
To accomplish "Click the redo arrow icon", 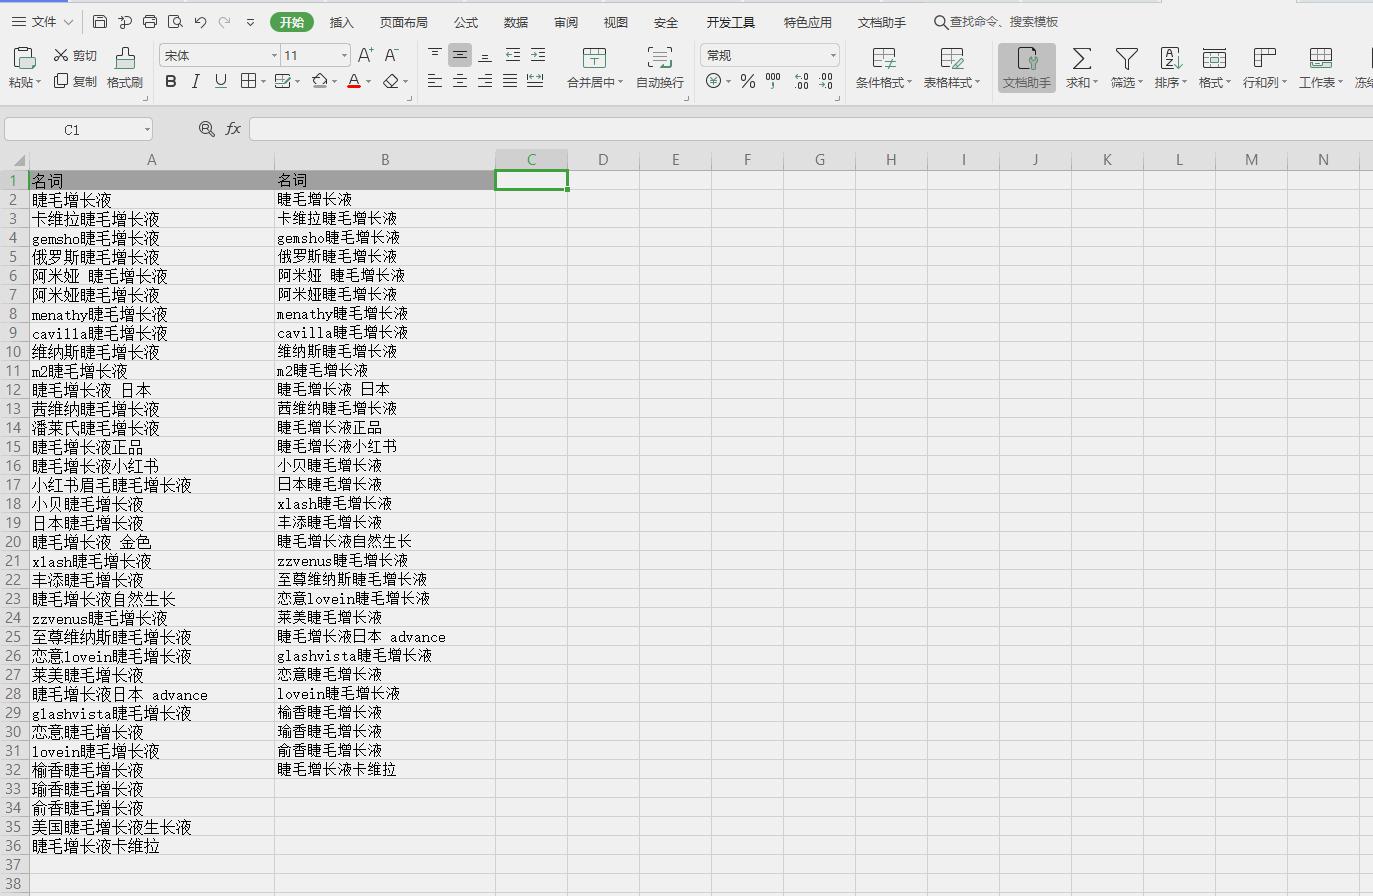I will coord(225,22).
